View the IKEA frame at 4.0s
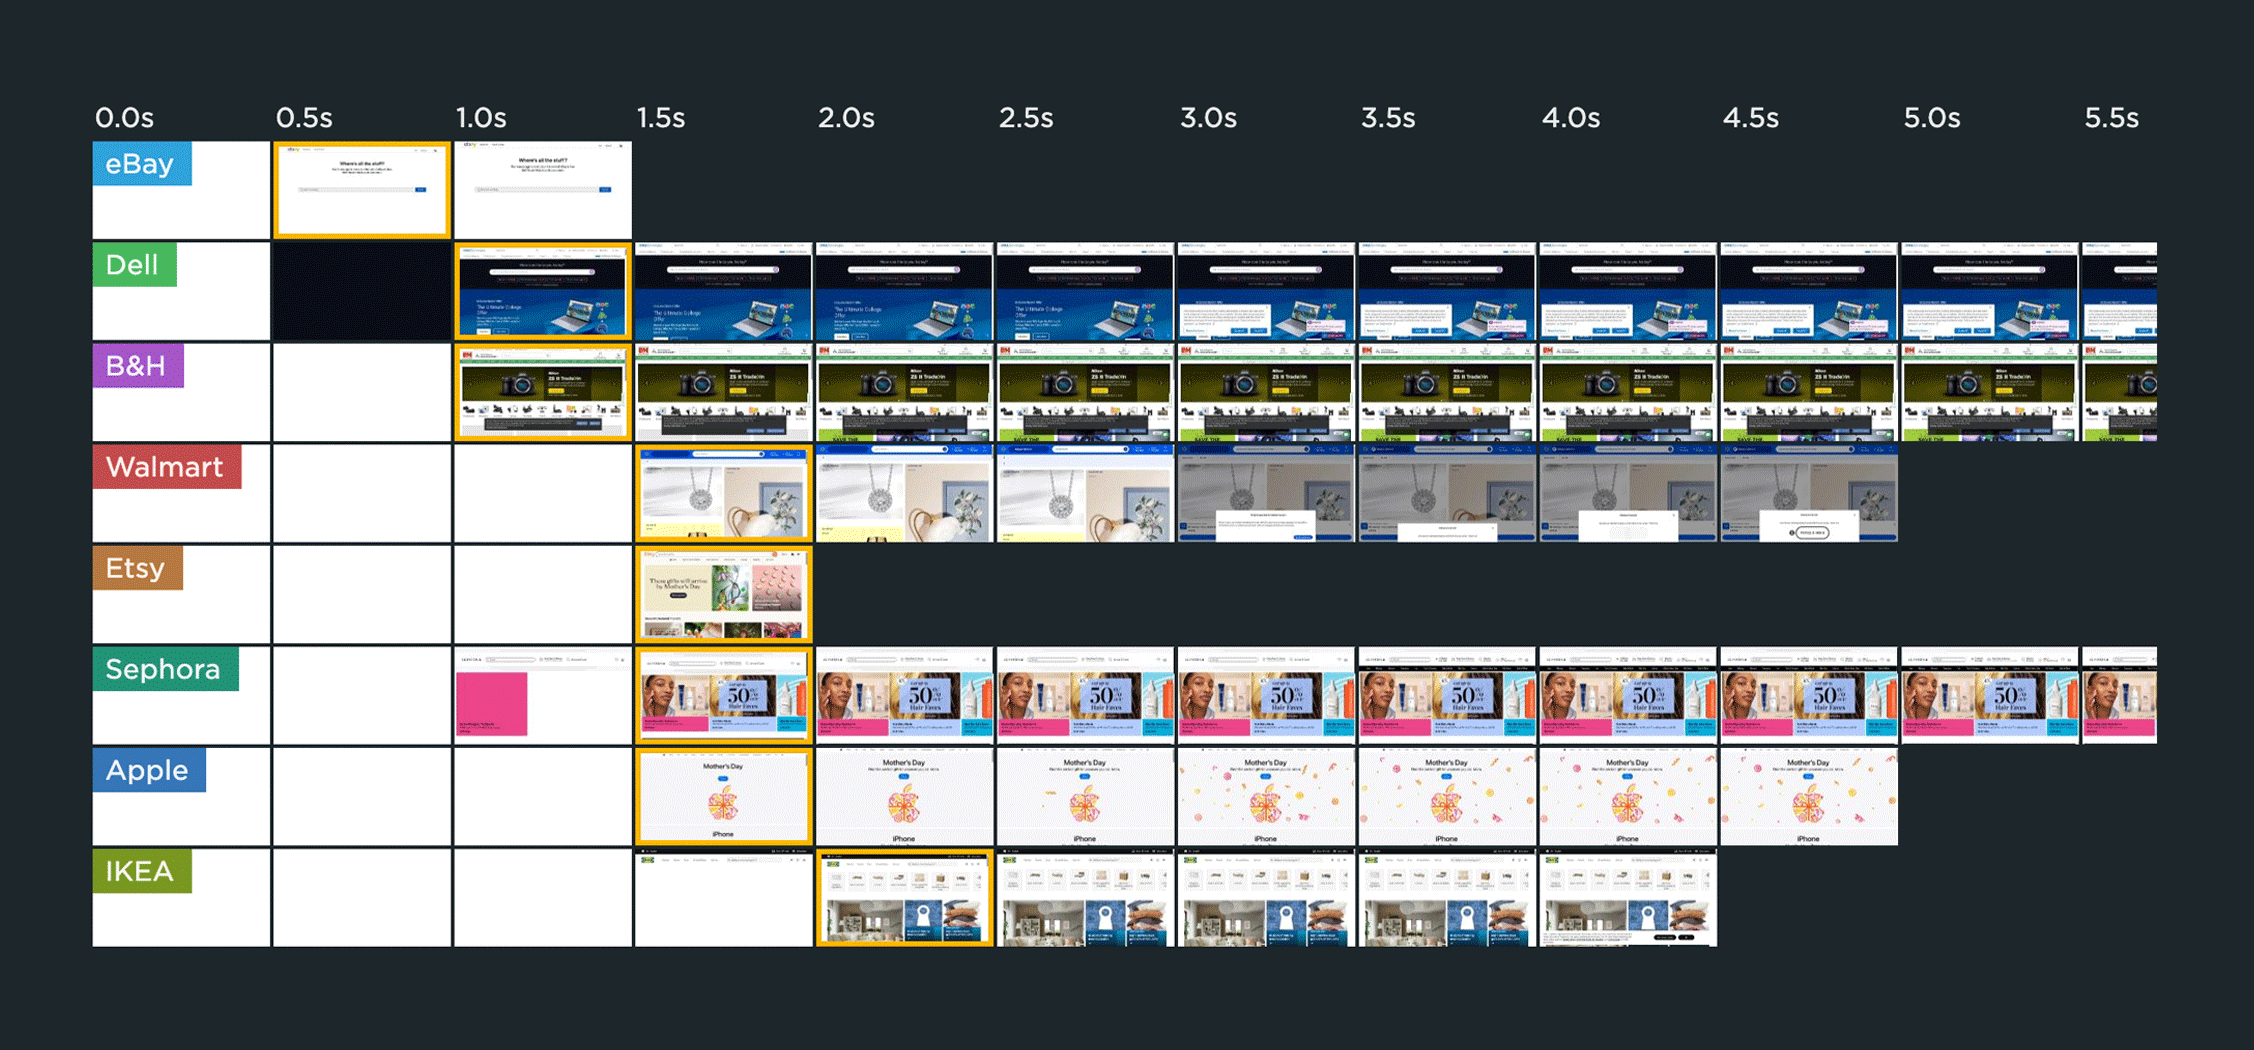The image size is (2254, 1050). (1628, 897)
